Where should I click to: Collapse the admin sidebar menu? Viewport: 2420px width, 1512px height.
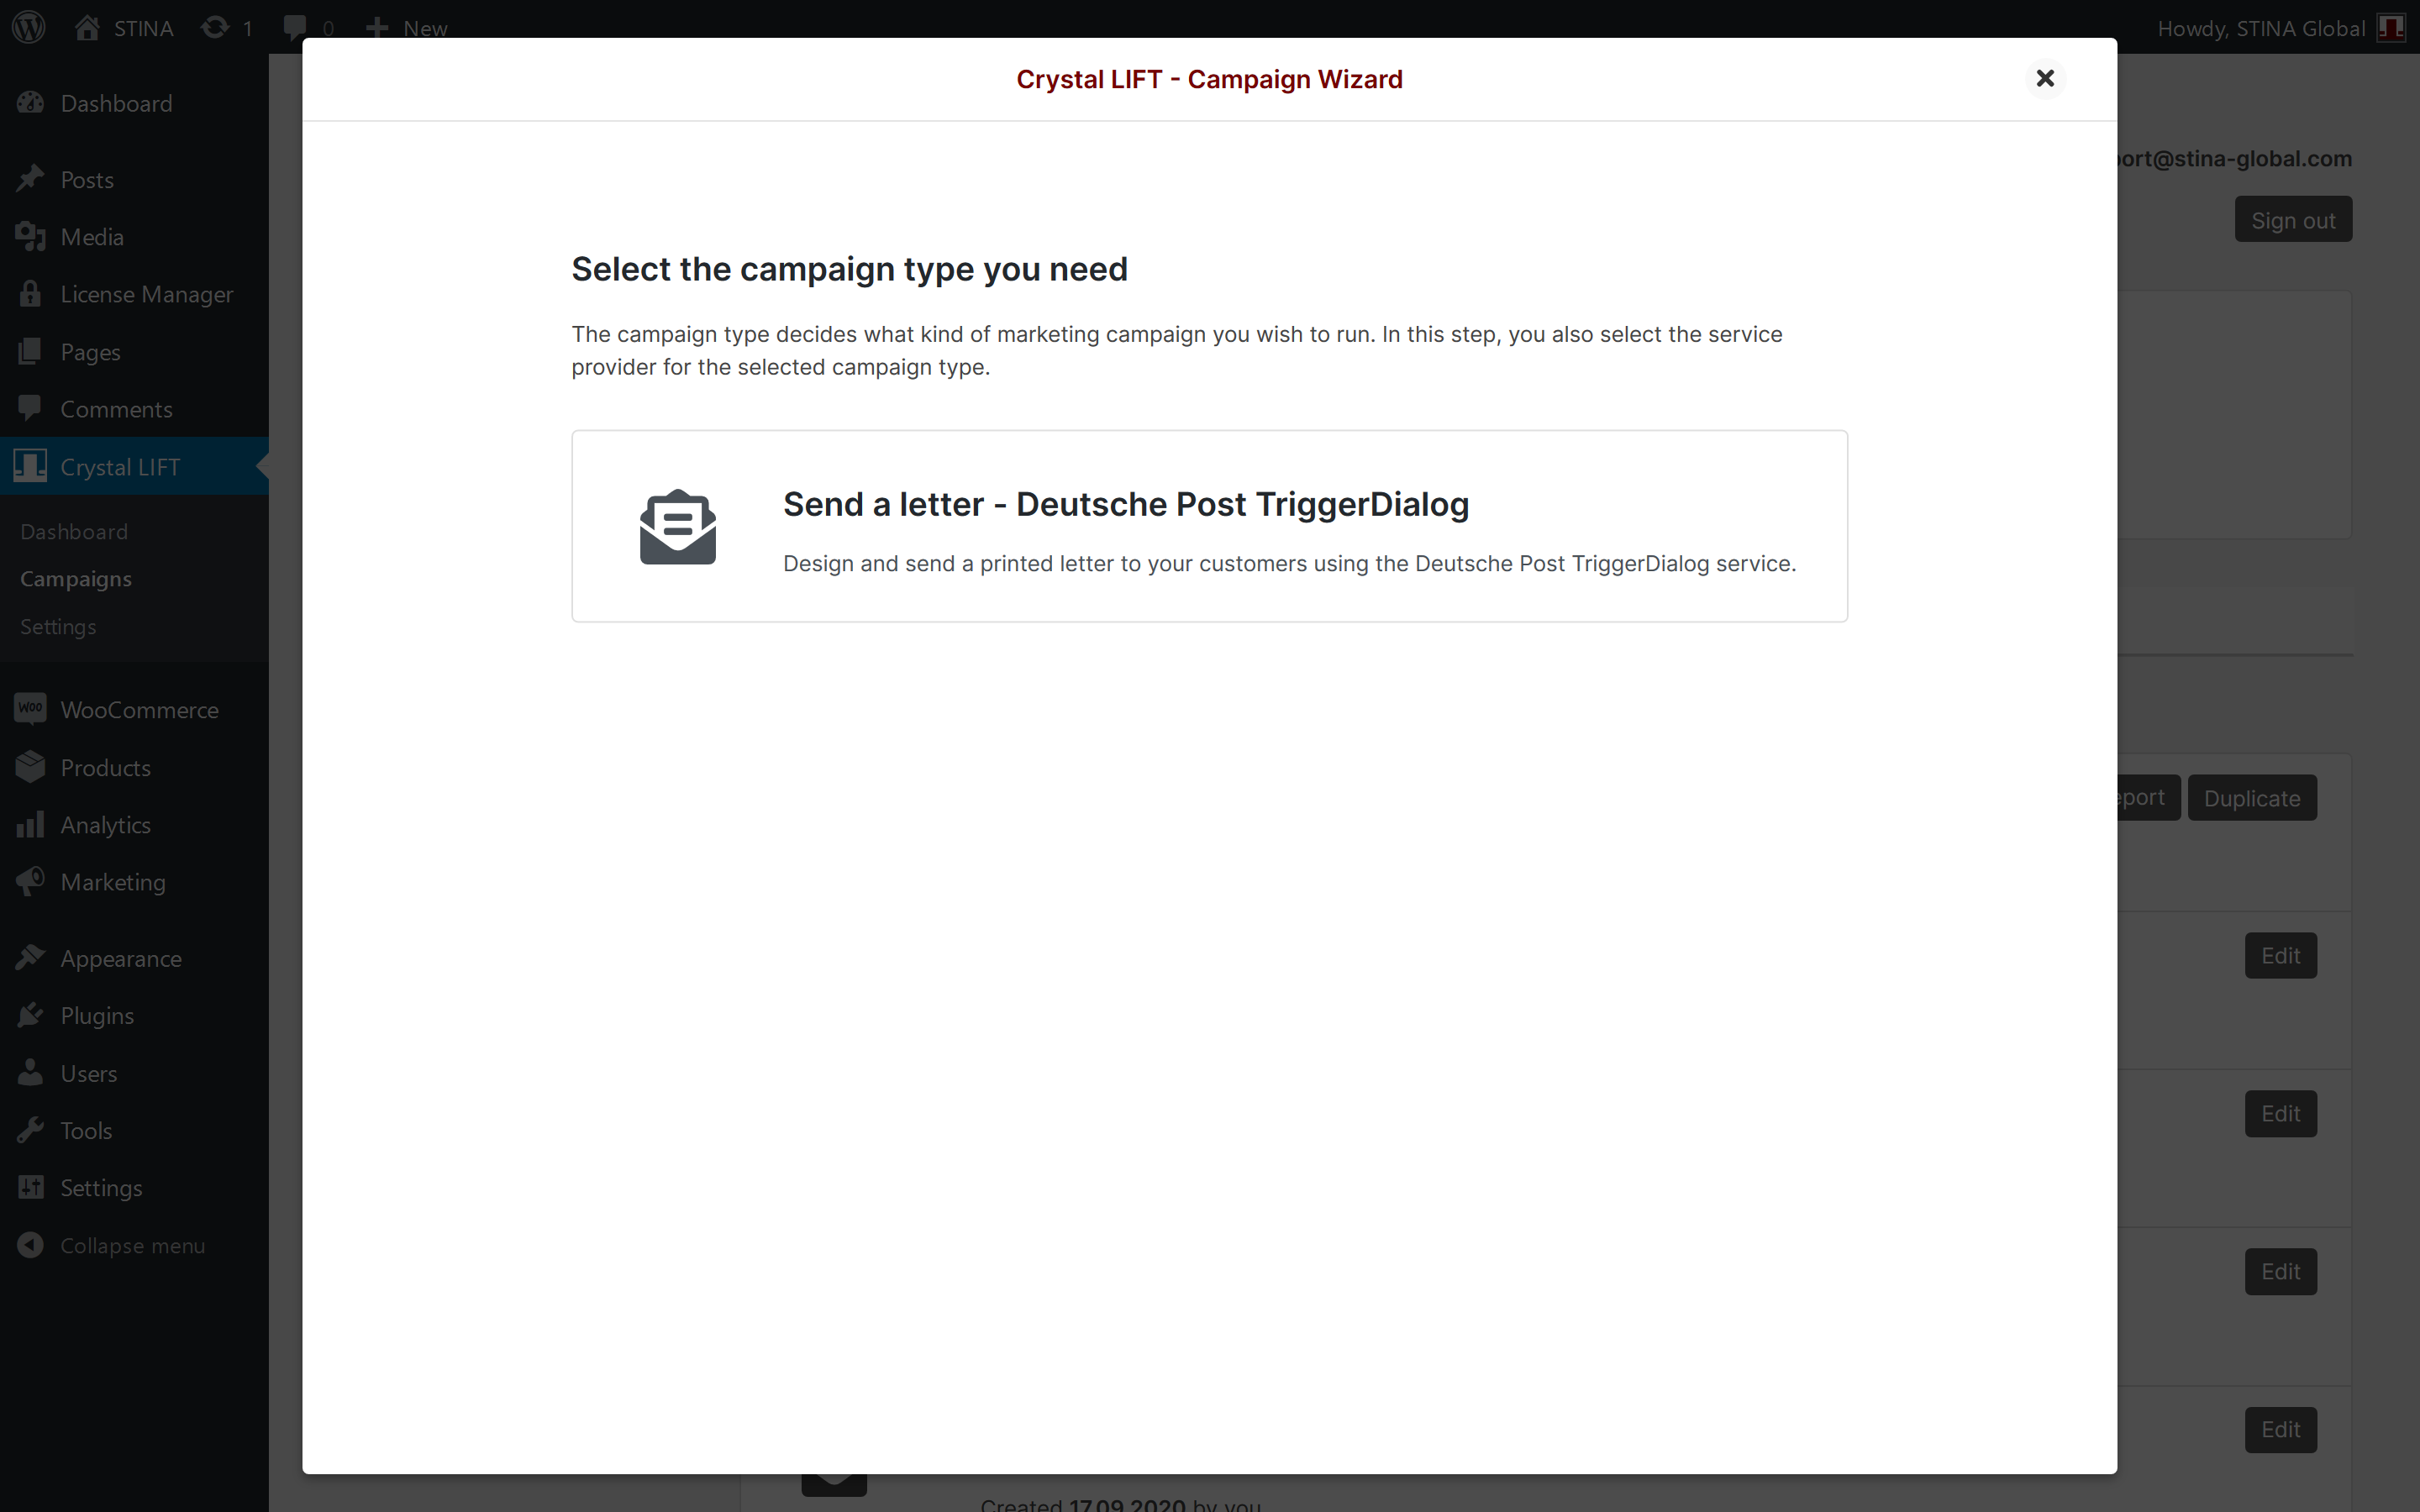[x=131, y=1246]
